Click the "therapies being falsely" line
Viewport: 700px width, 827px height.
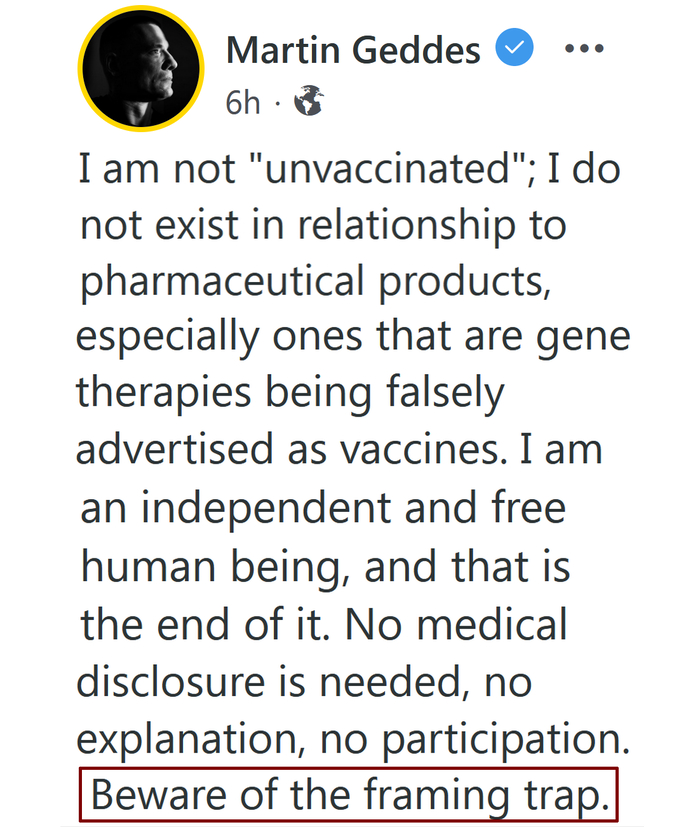290,394
